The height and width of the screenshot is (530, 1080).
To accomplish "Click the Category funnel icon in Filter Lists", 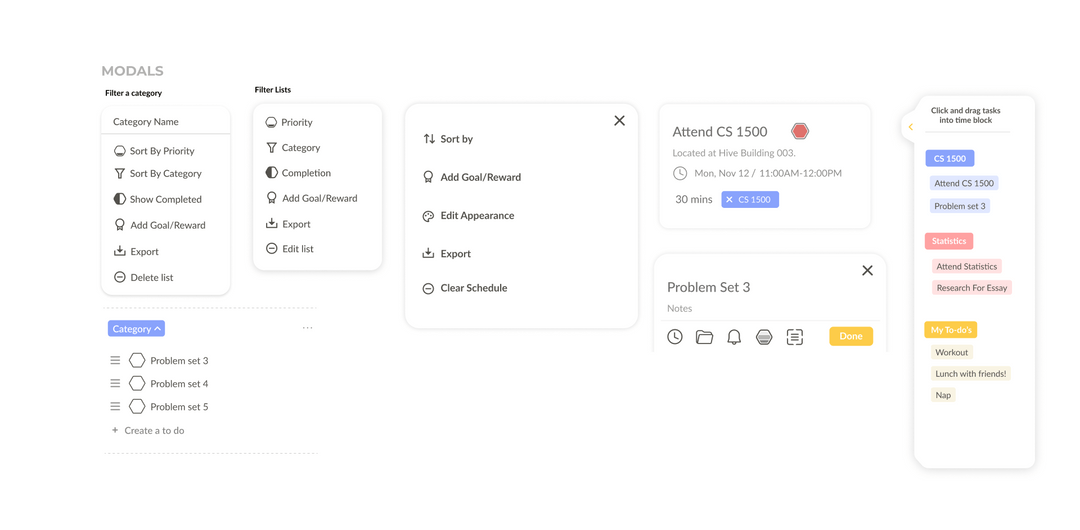I will click(271, 147).
